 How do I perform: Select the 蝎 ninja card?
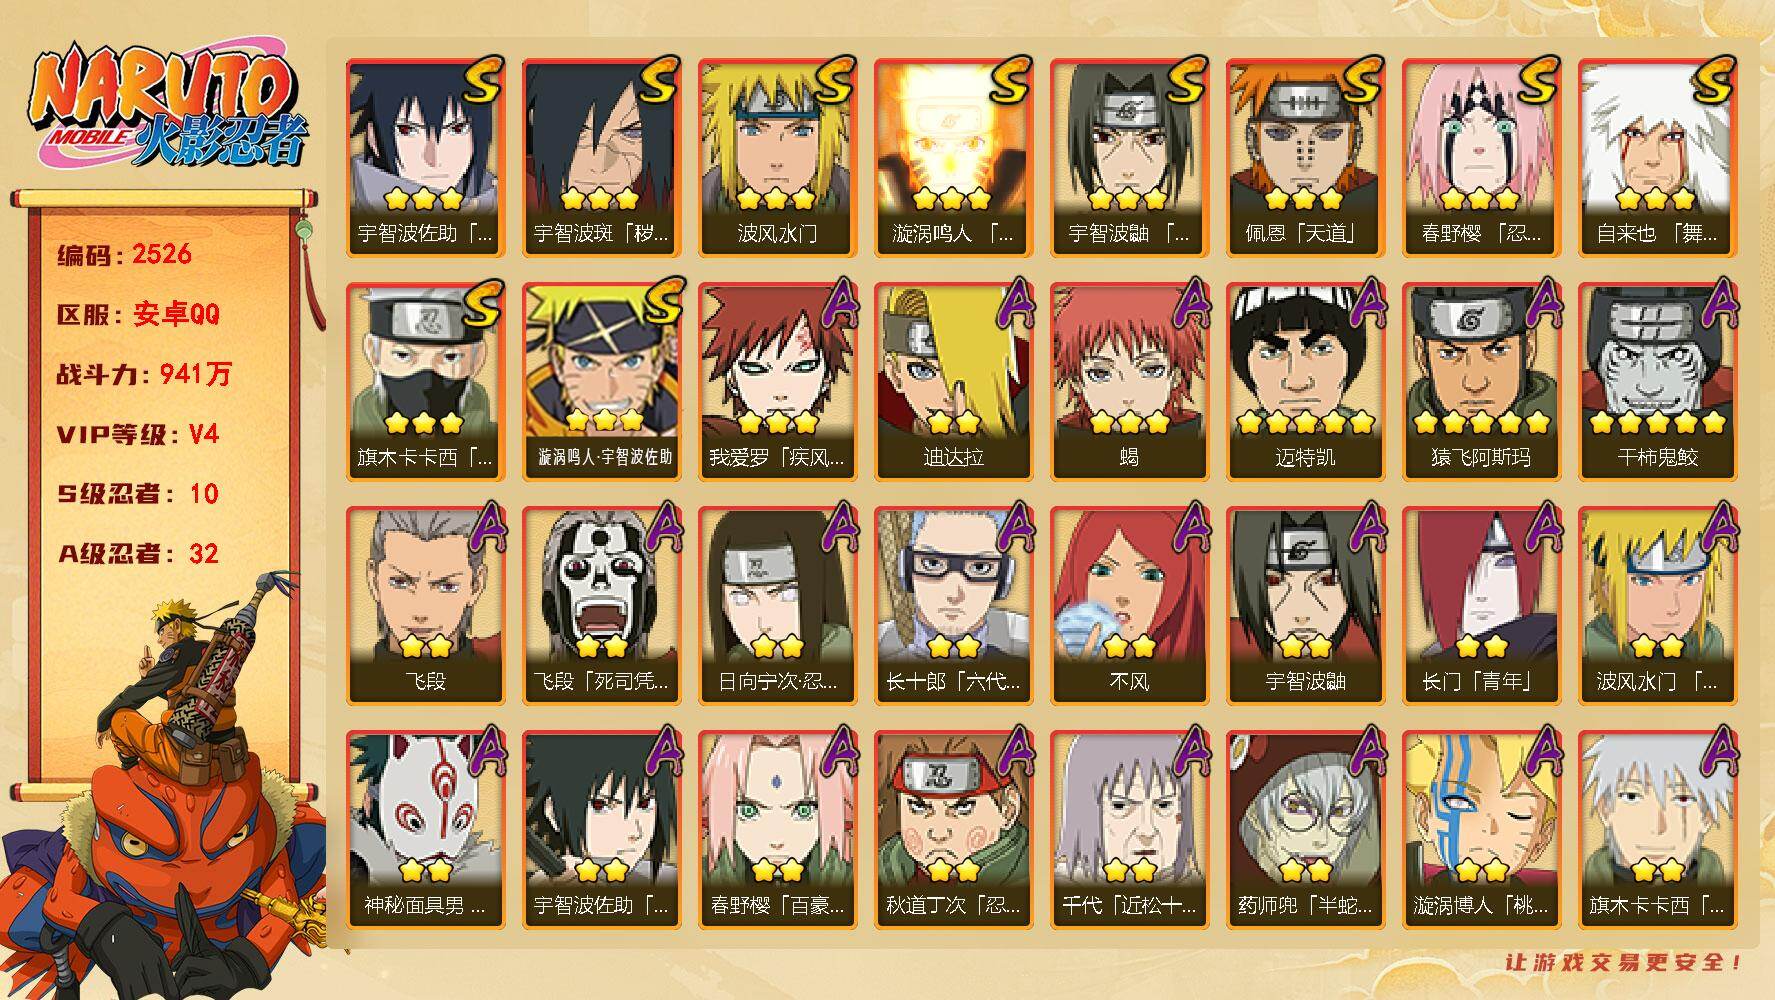pos(1129,382)
